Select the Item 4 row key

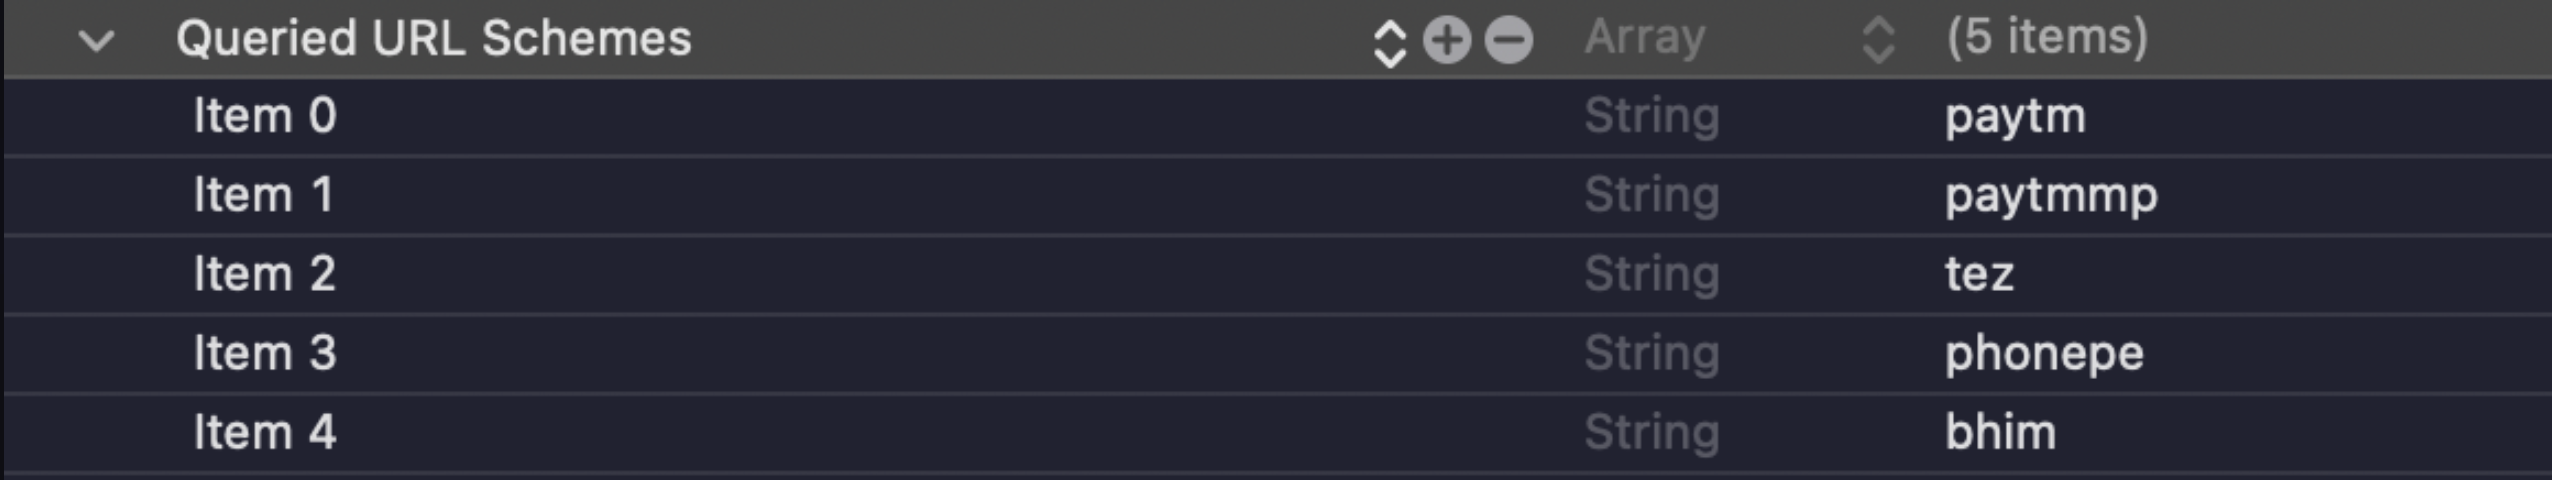264,432
